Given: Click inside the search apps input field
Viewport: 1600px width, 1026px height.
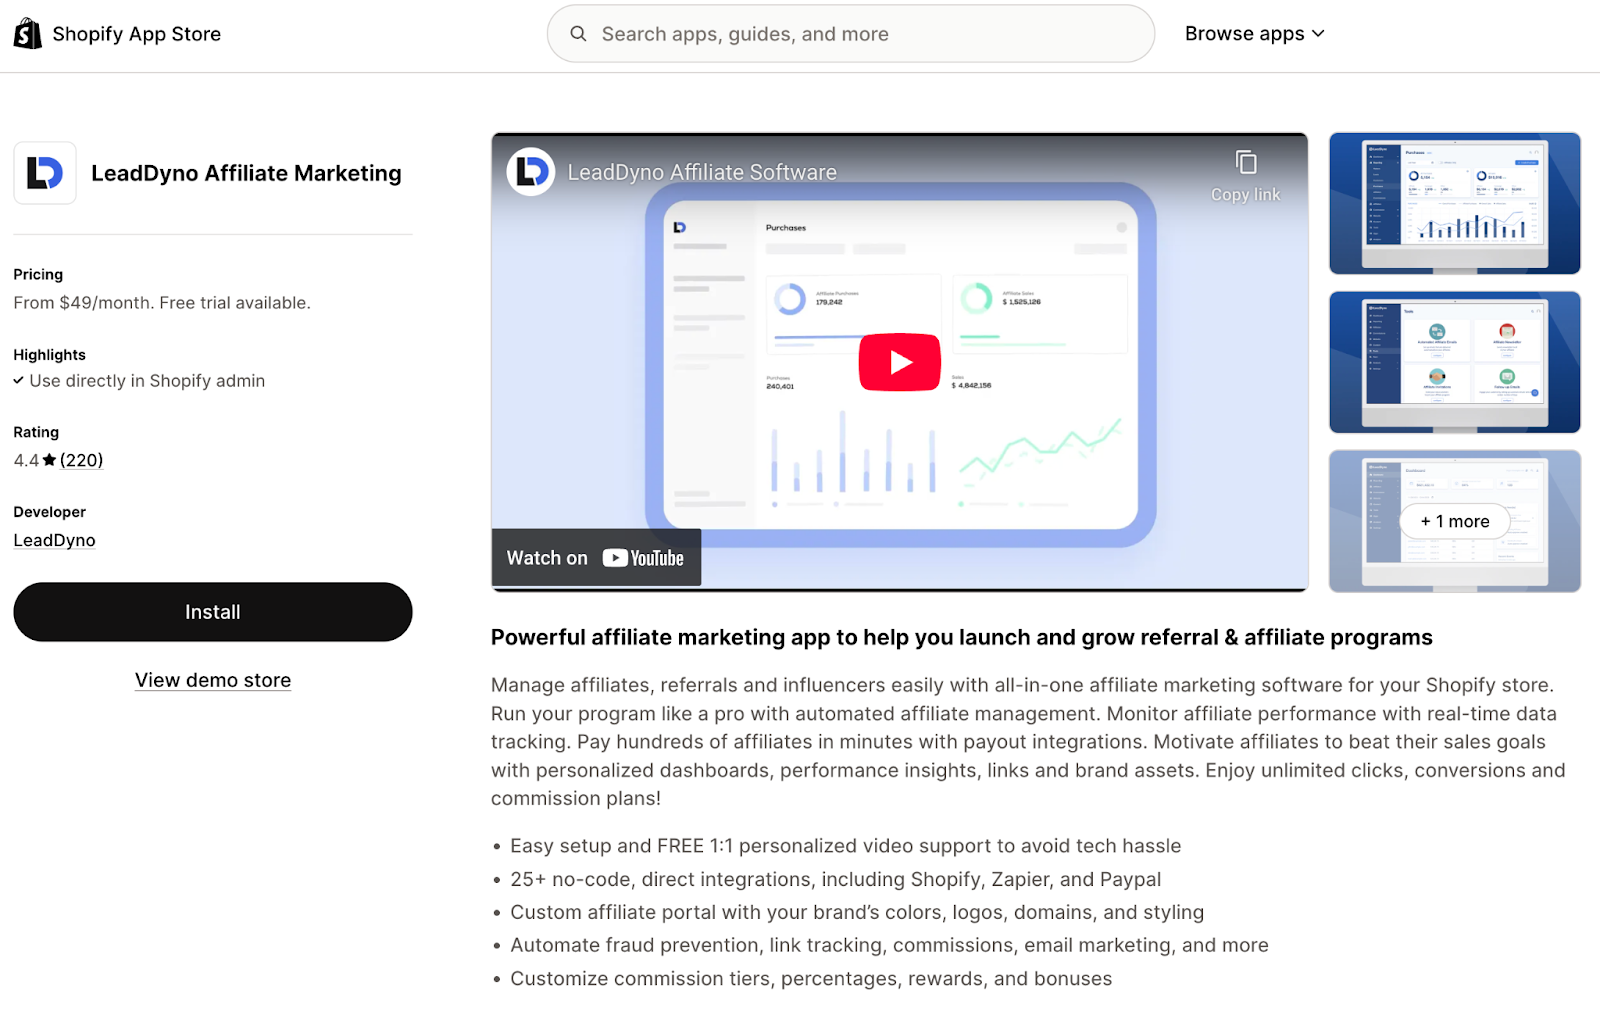Looking at the screenshot, I should (850, 33).
